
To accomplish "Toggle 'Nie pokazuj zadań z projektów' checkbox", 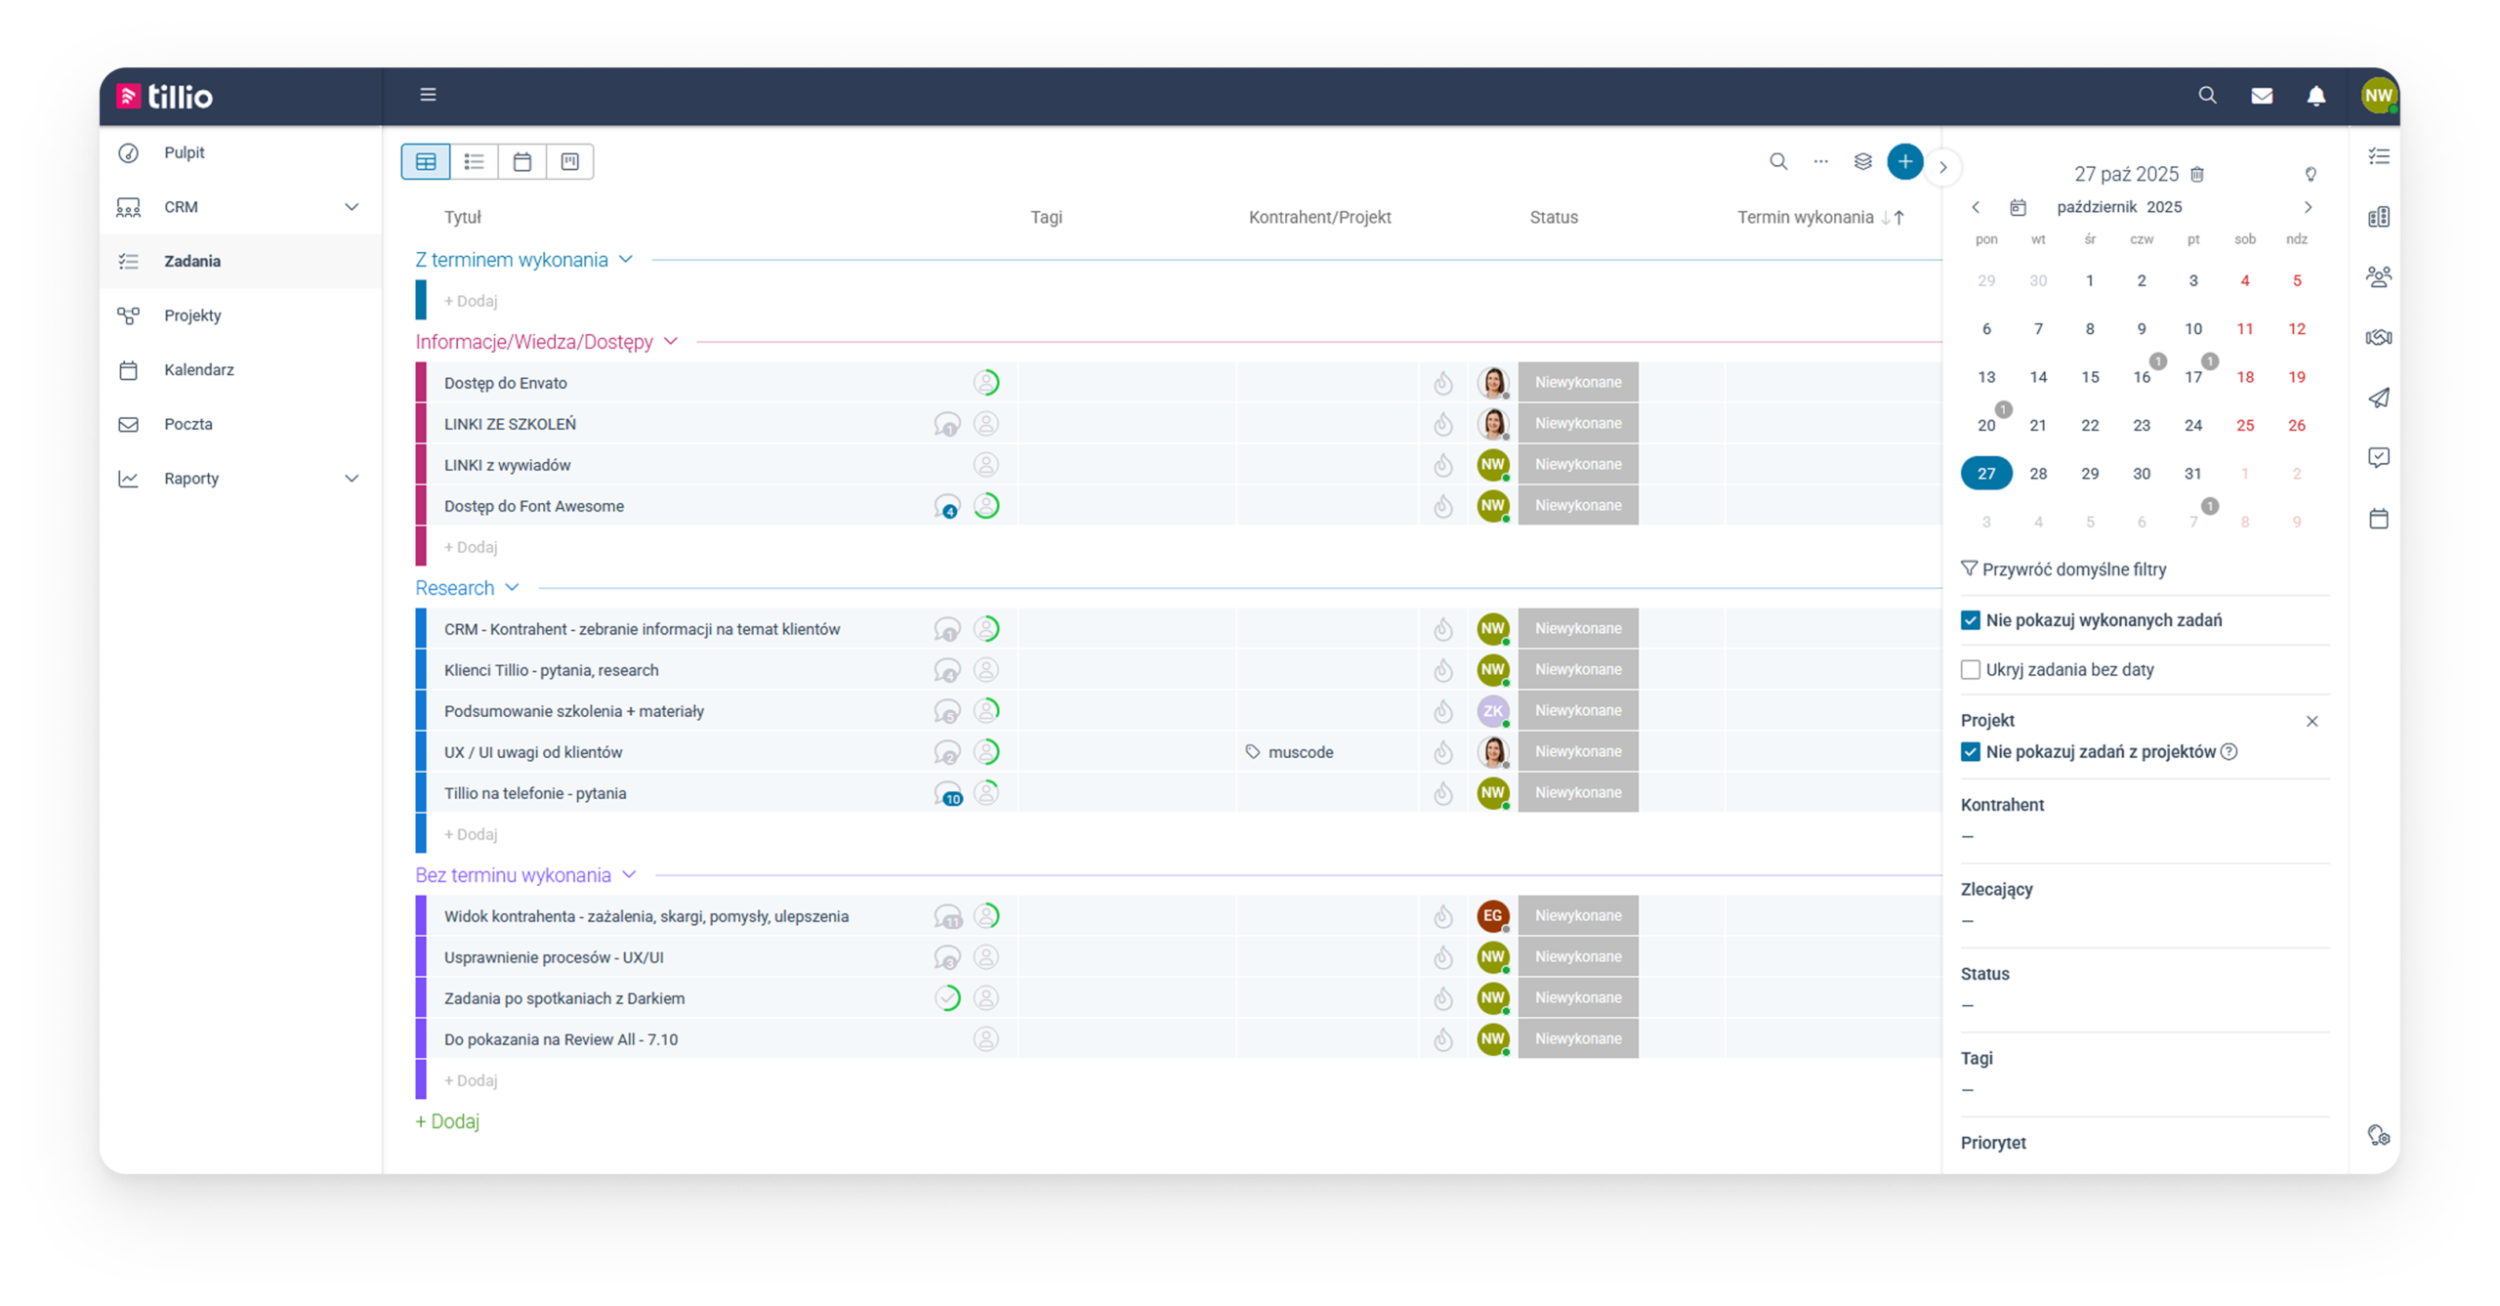I will 1970,752.
